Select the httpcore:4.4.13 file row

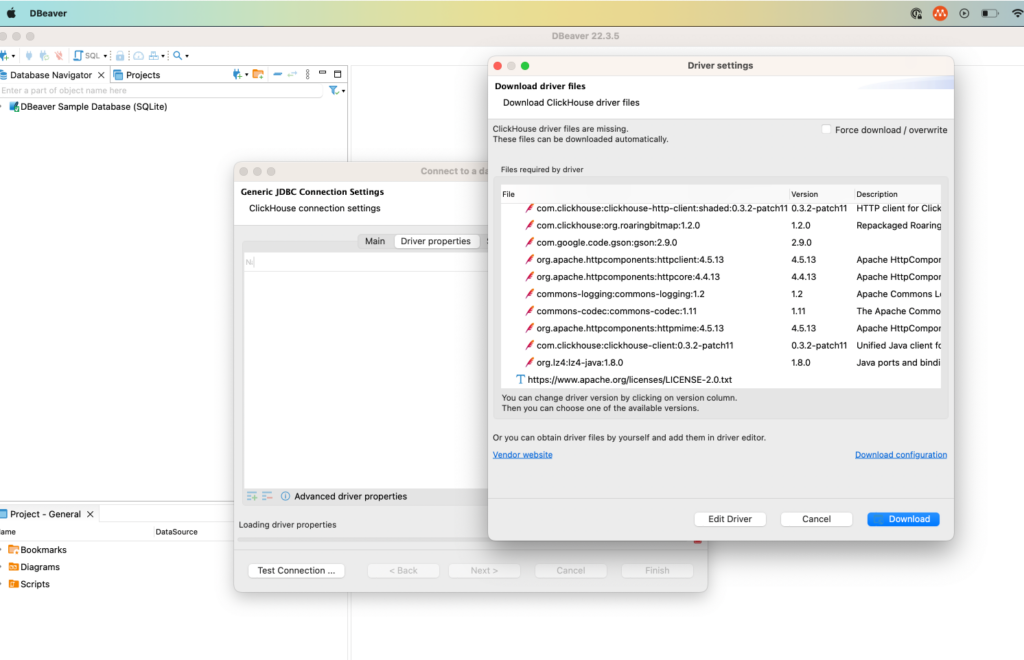click(721, 277)
